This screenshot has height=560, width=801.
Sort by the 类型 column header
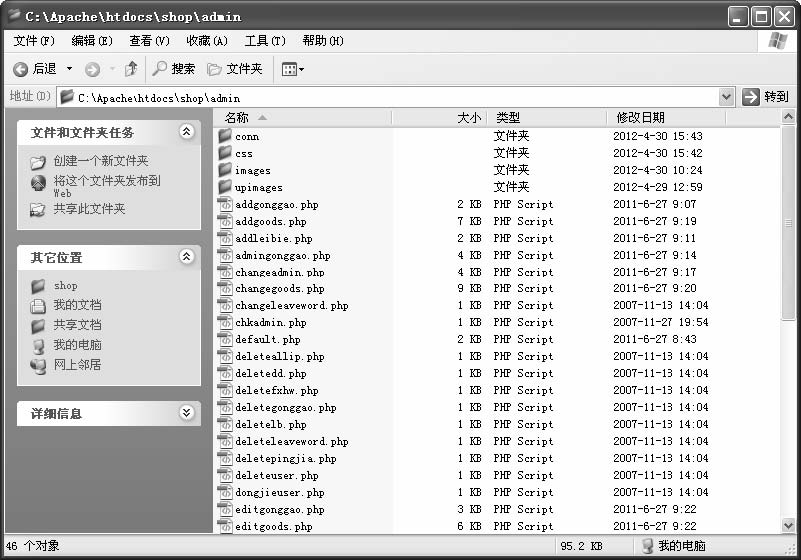[x=547, y=118]
